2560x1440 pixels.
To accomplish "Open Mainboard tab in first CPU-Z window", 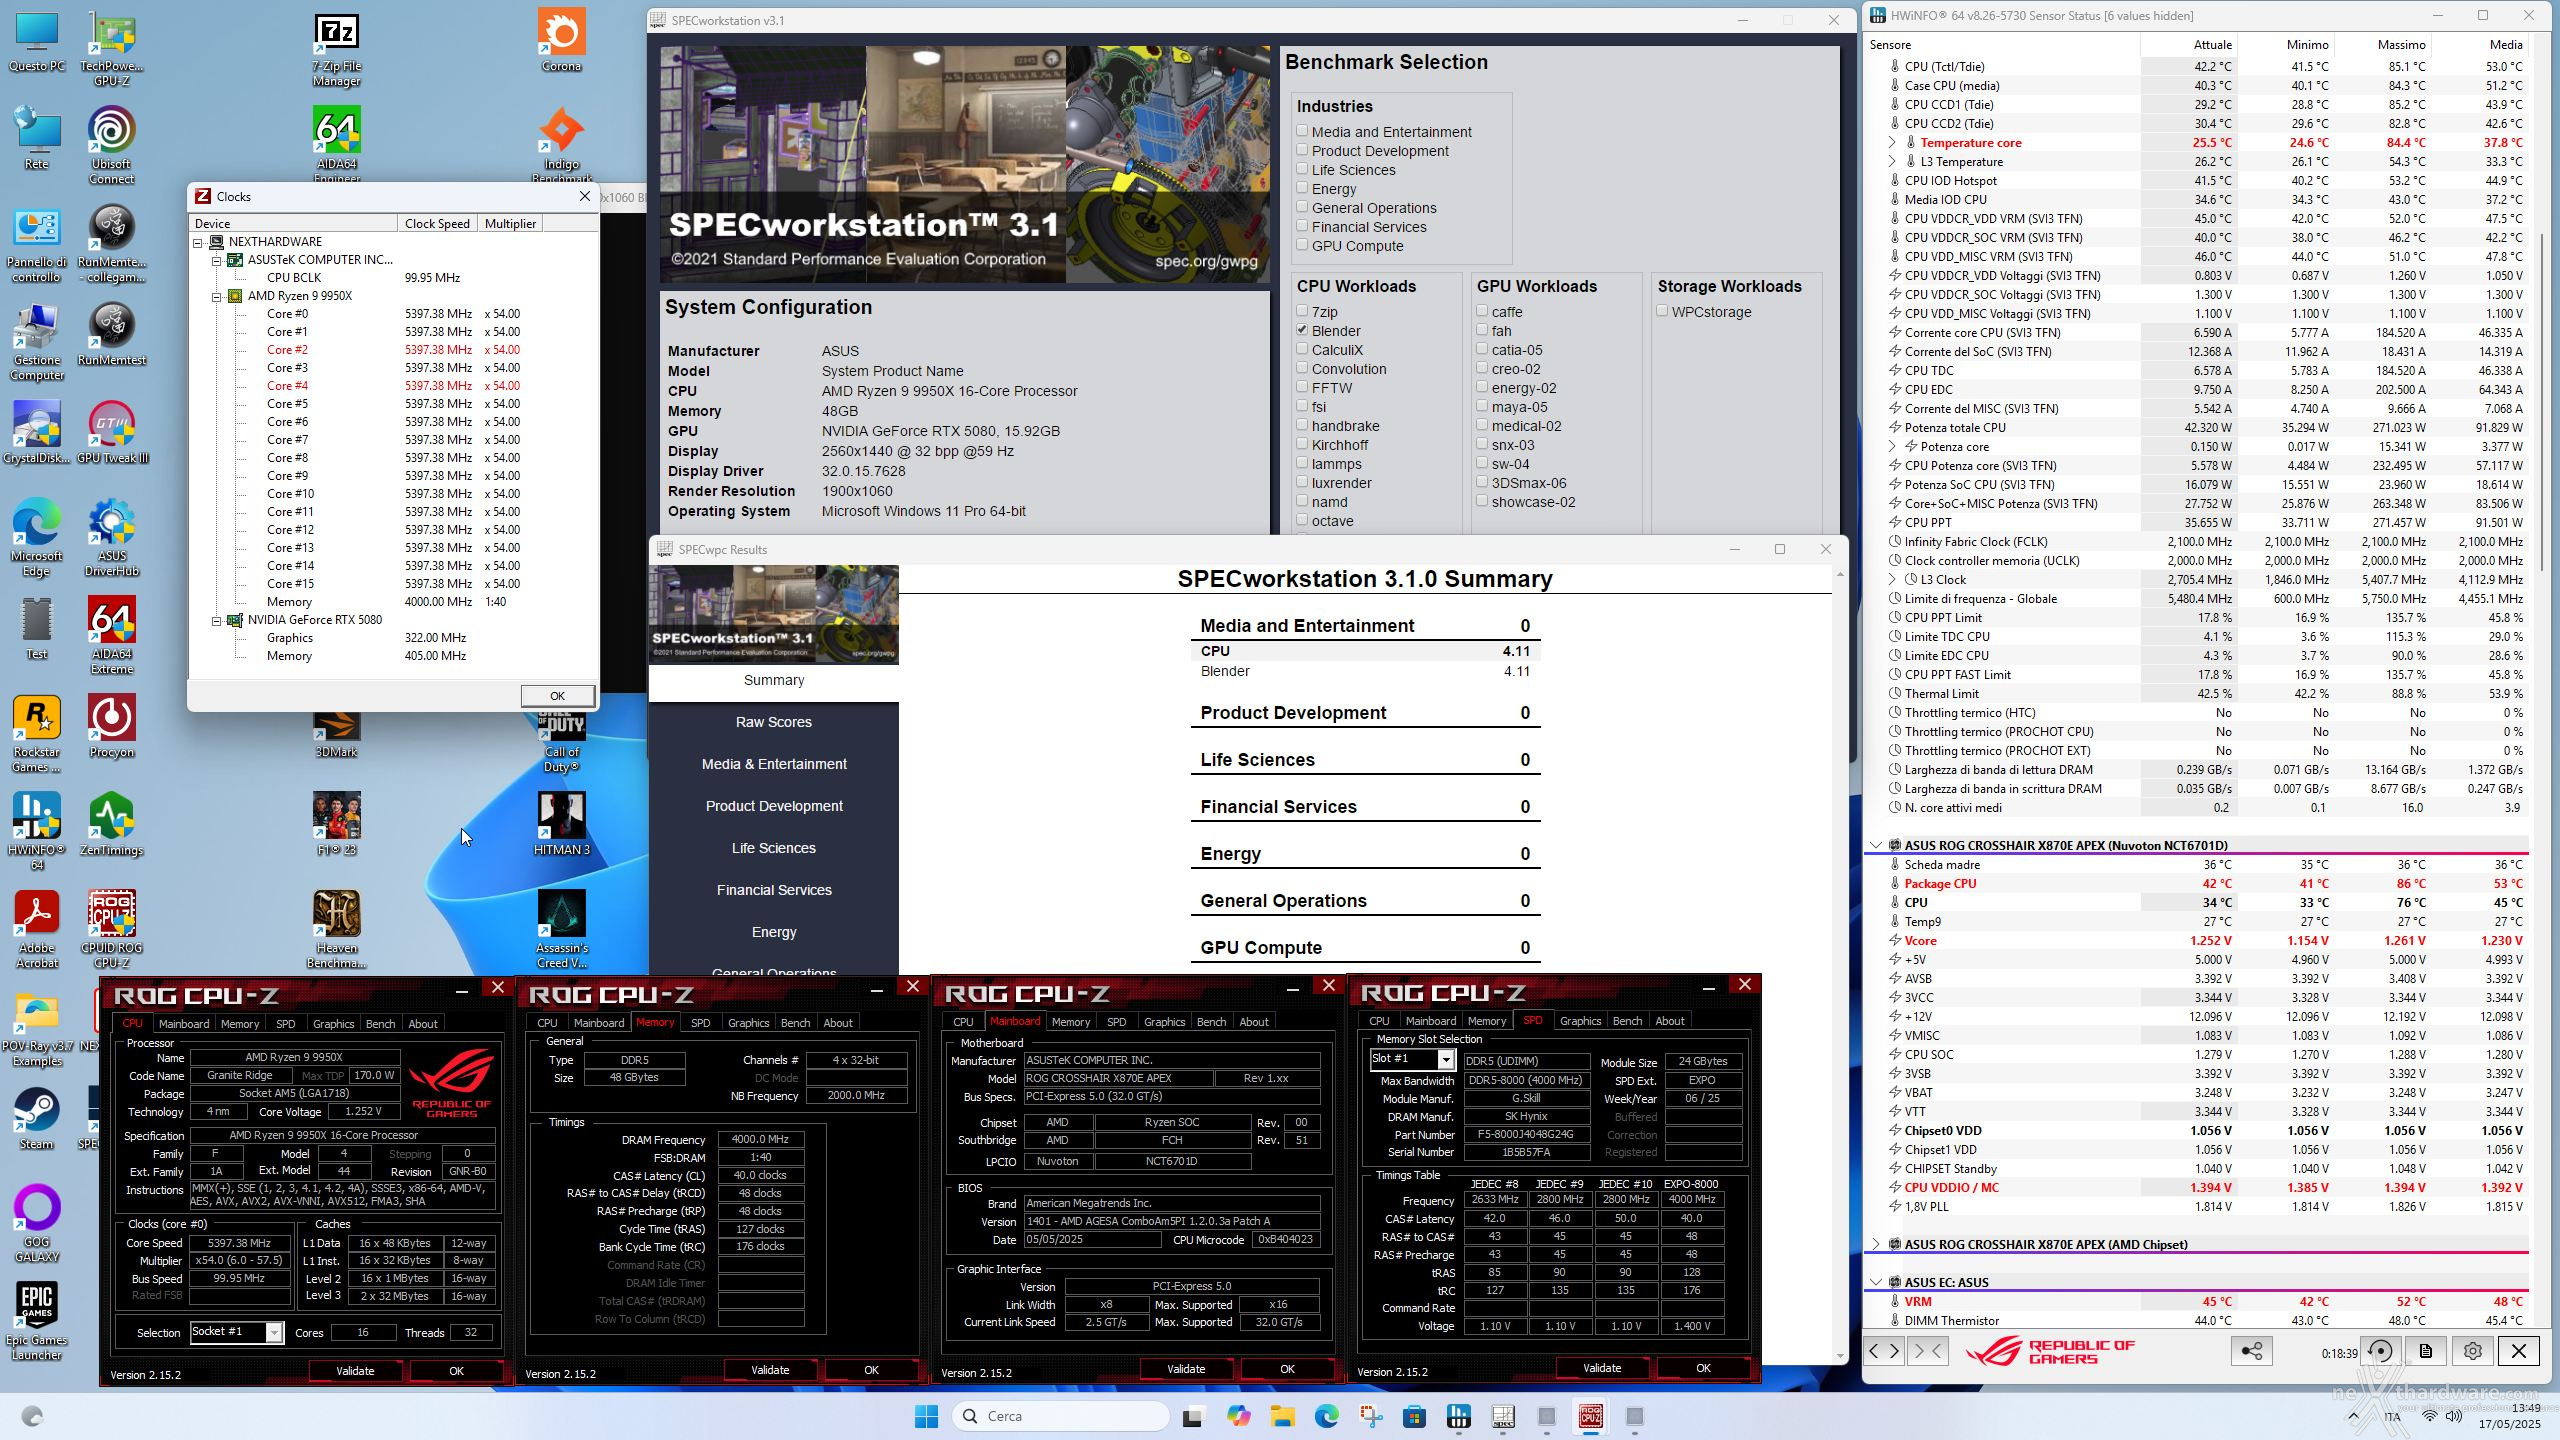I will [x=184, y=1023].
